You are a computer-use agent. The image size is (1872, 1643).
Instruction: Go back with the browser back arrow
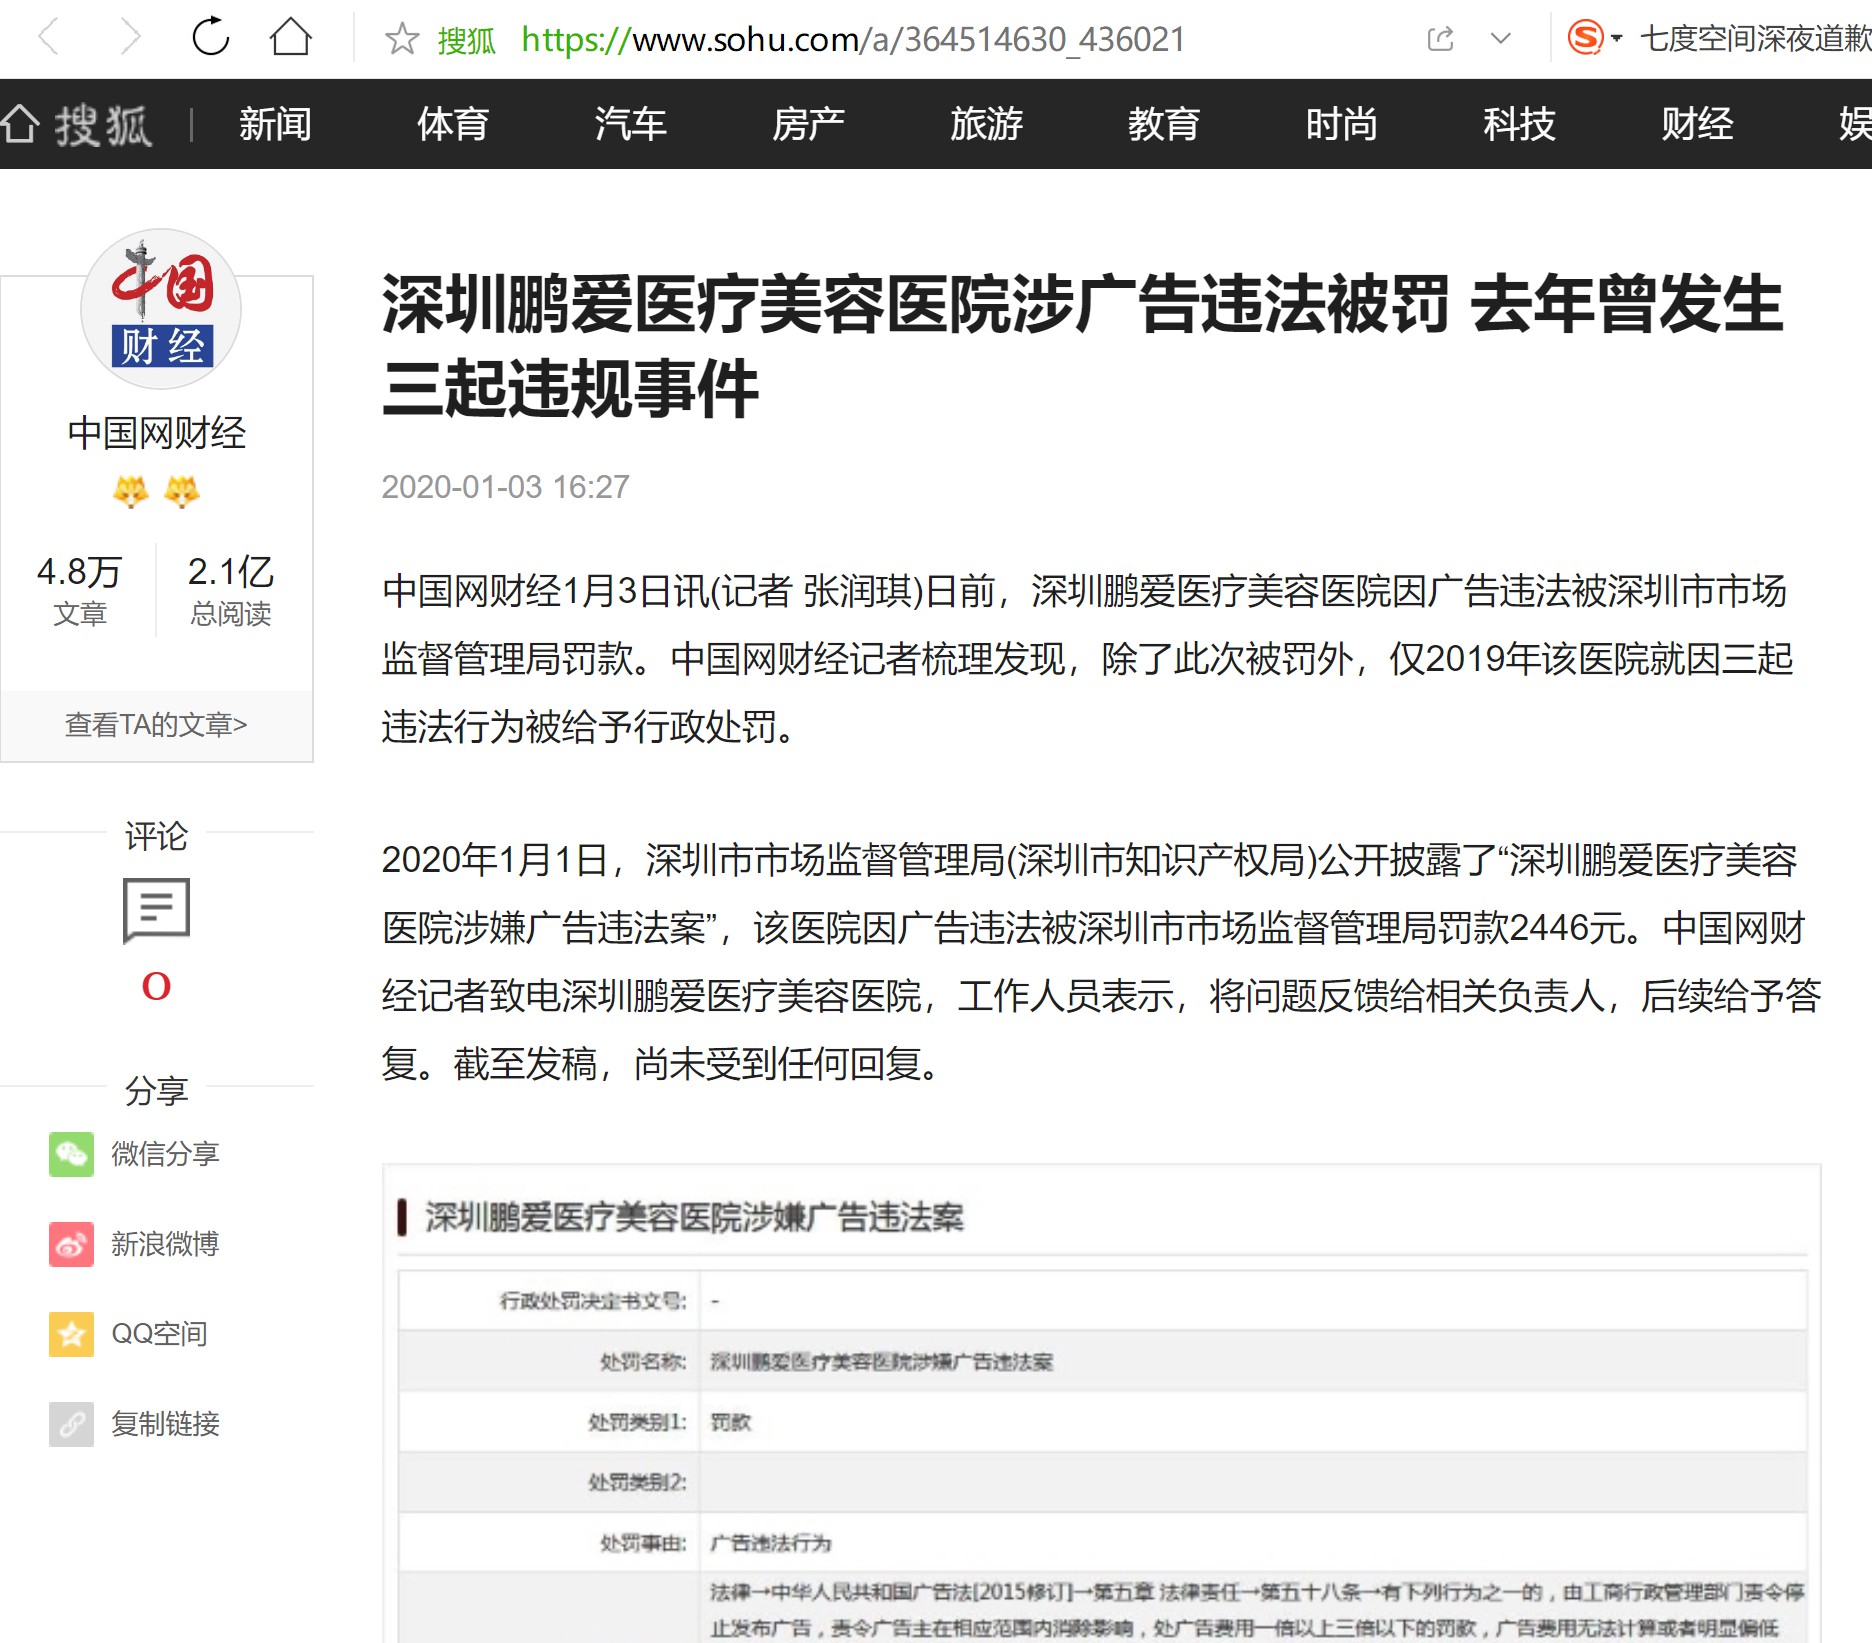click(48, 38)
